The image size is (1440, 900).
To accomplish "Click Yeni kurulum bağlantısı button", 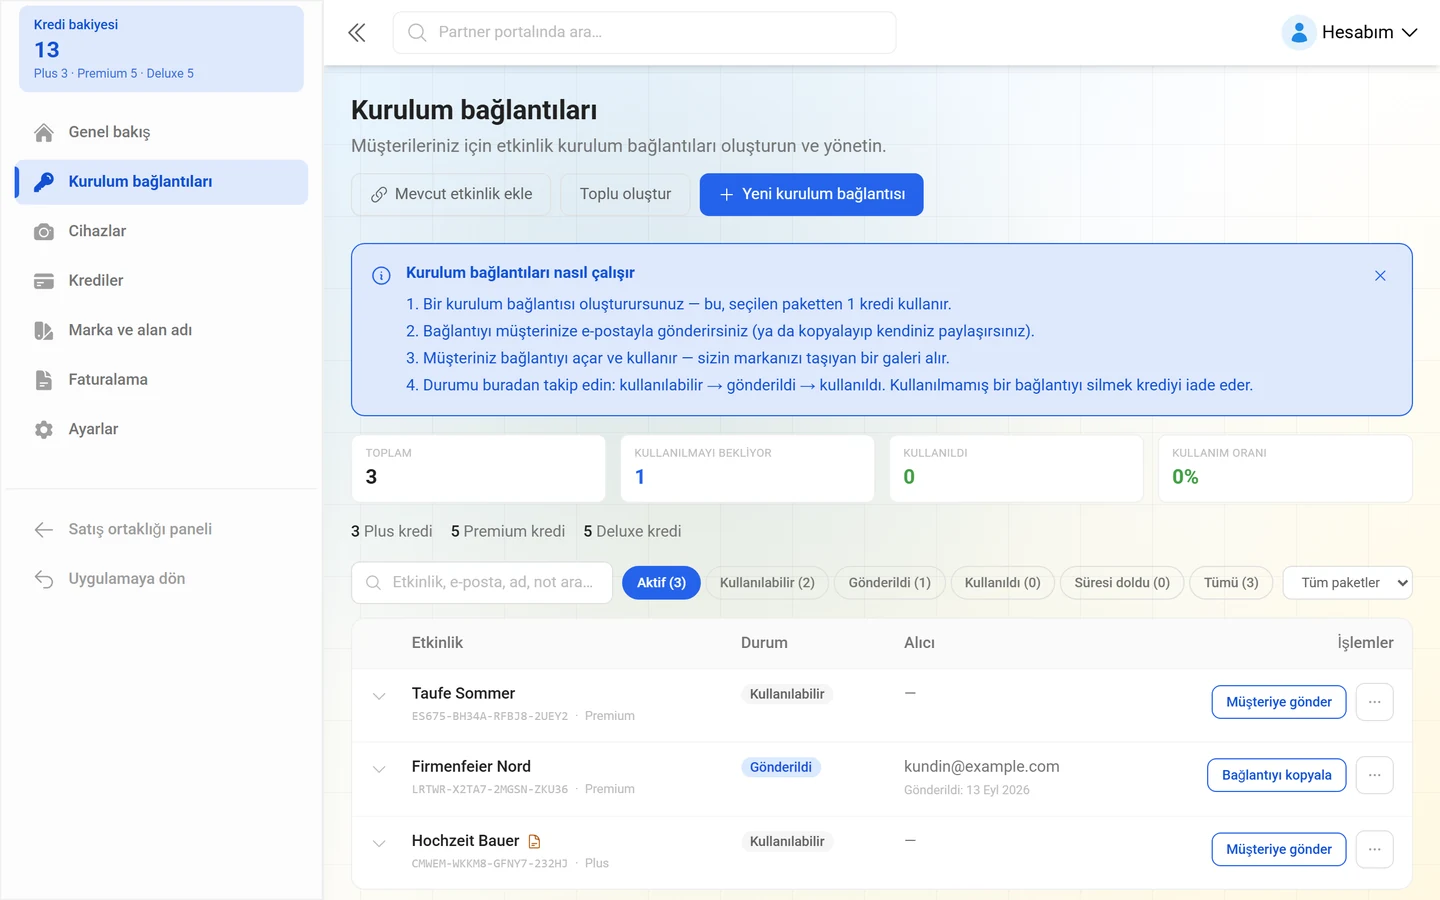I will tap(811, 194).
